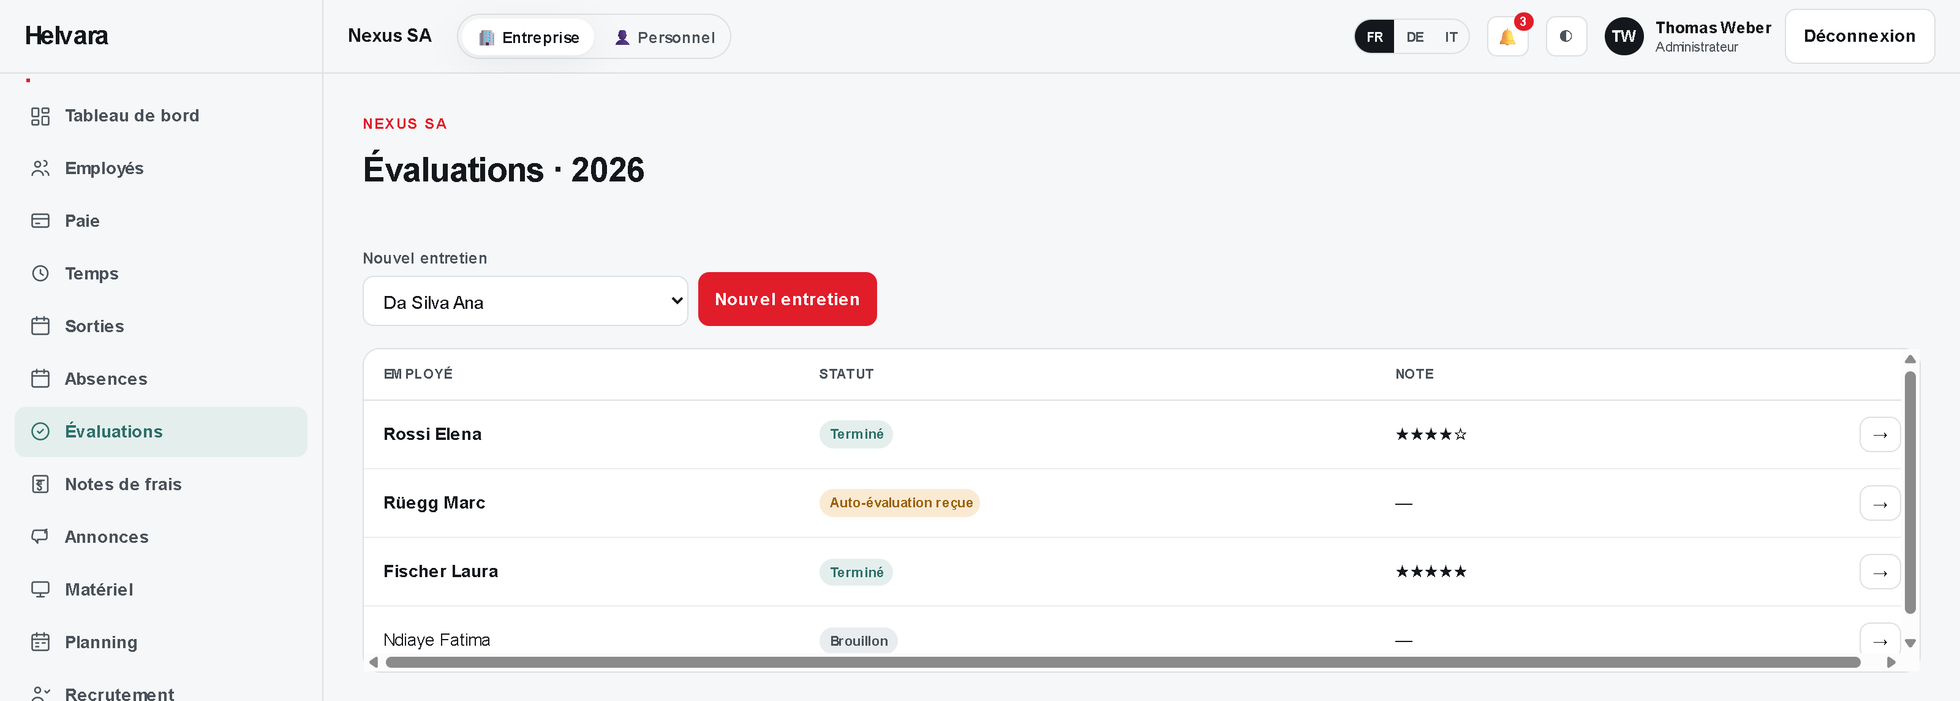The image size is (1960, 701).
Task: Click the Matériel monitor icon in the sidebar
Action: pyautogui.click(x=40, y=589)
